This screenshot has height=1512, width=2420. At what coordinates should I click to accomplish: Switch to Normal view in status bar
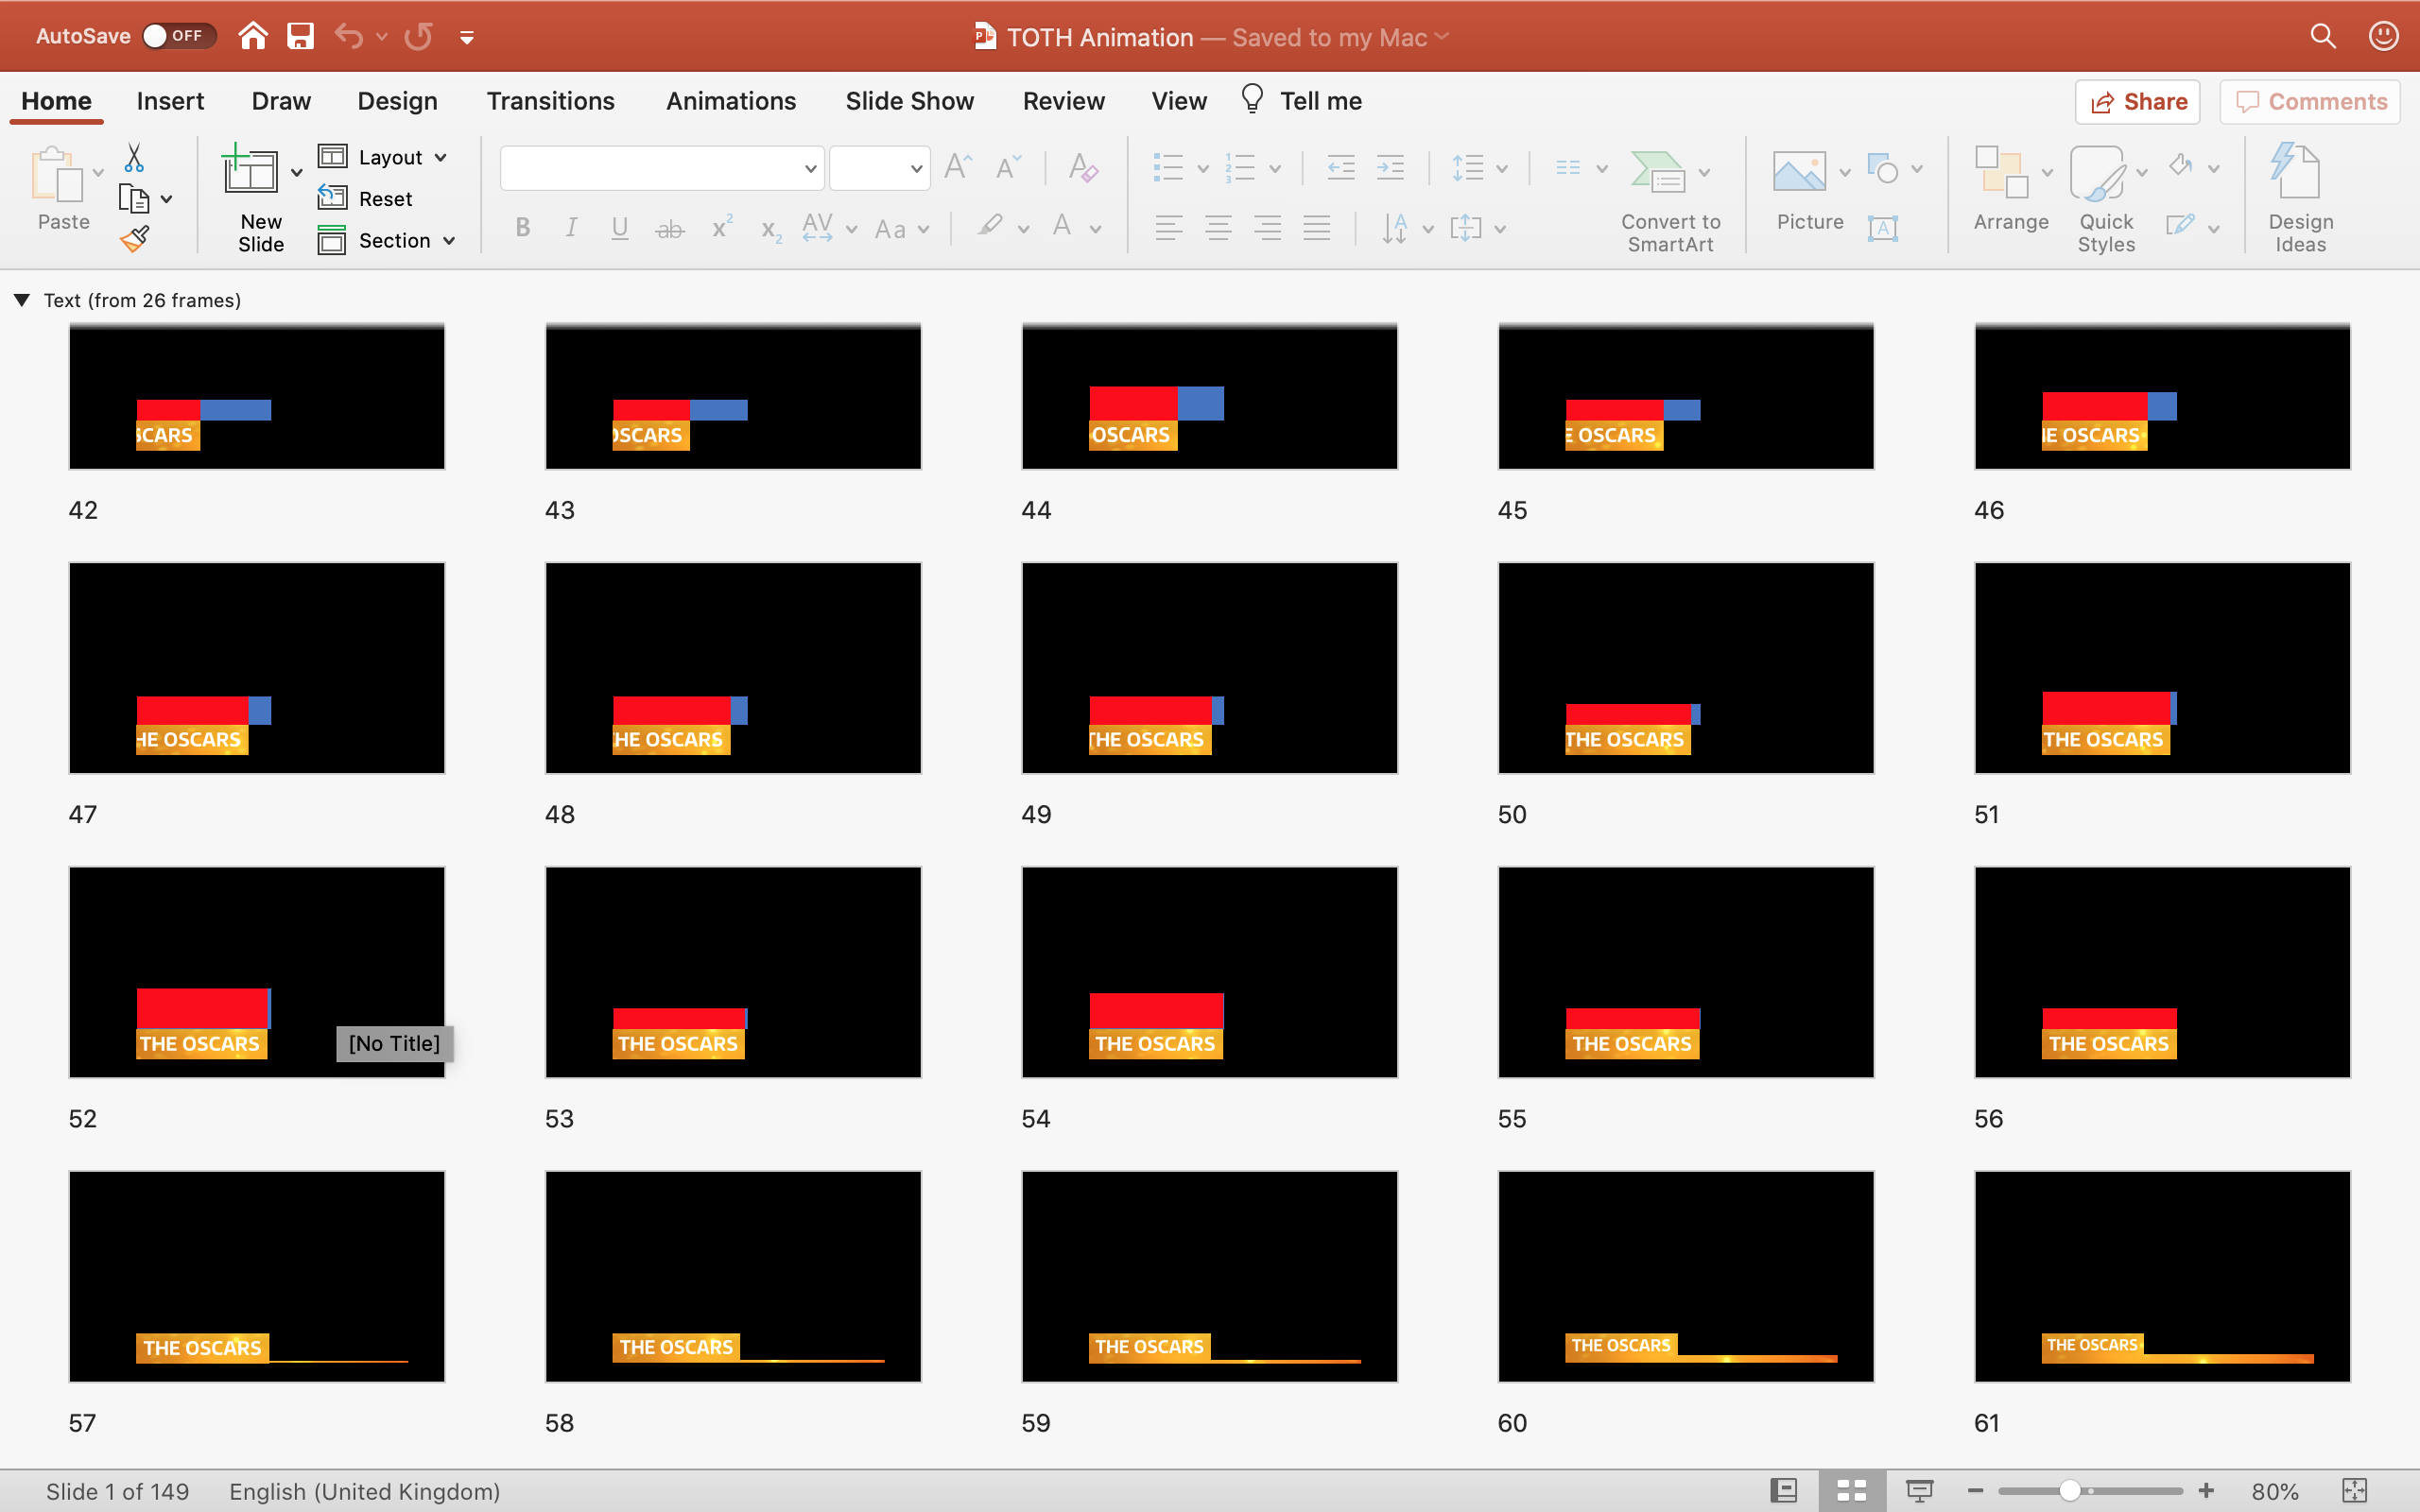point(1783,1491)
